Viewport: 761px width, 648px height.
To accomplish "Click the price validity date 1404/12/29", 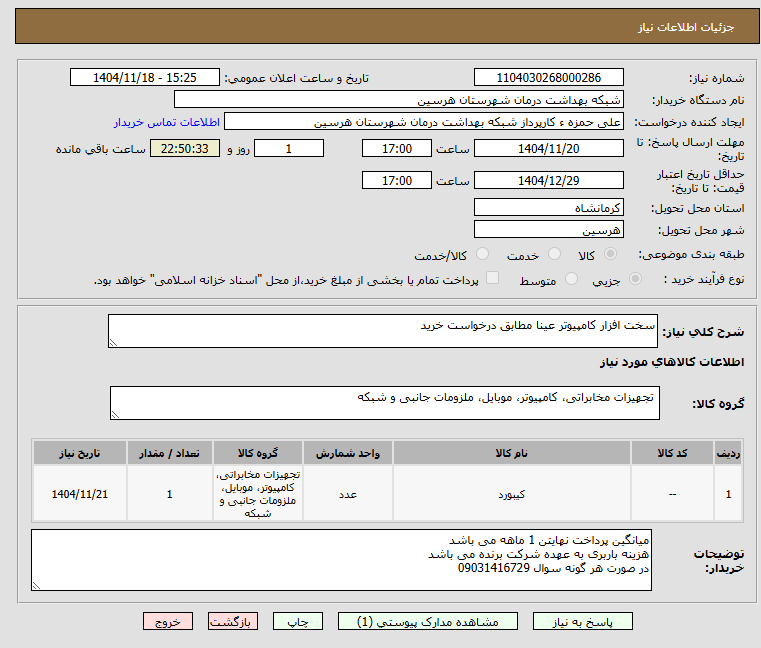I will pos(548,181).
